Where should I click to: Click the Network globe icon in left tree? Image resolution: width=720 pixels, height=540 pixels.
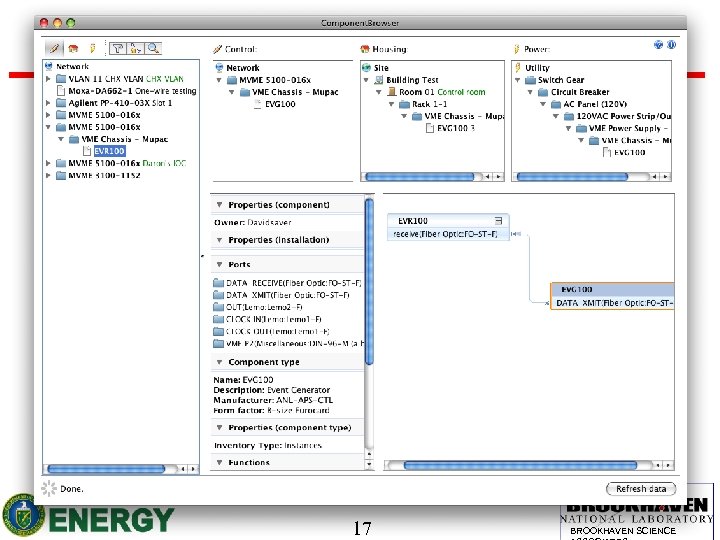click(49, 66)
